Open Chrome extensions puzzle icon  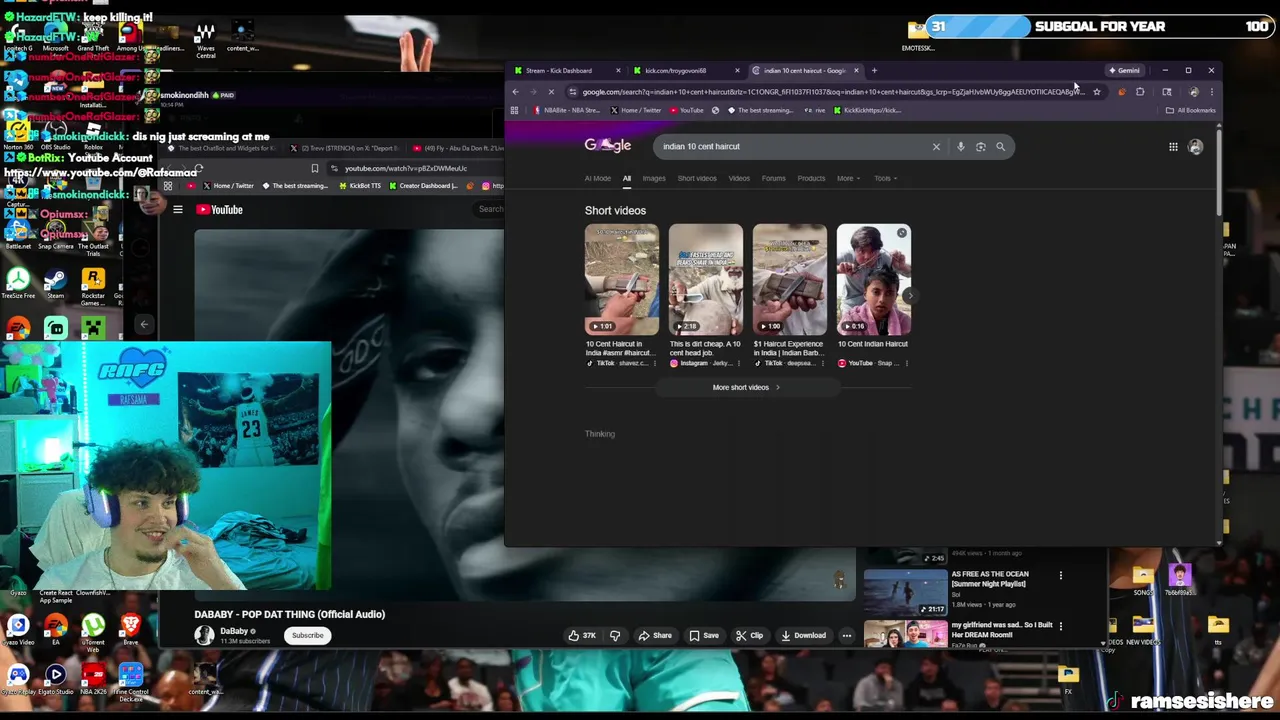(x=1140, y=92)
